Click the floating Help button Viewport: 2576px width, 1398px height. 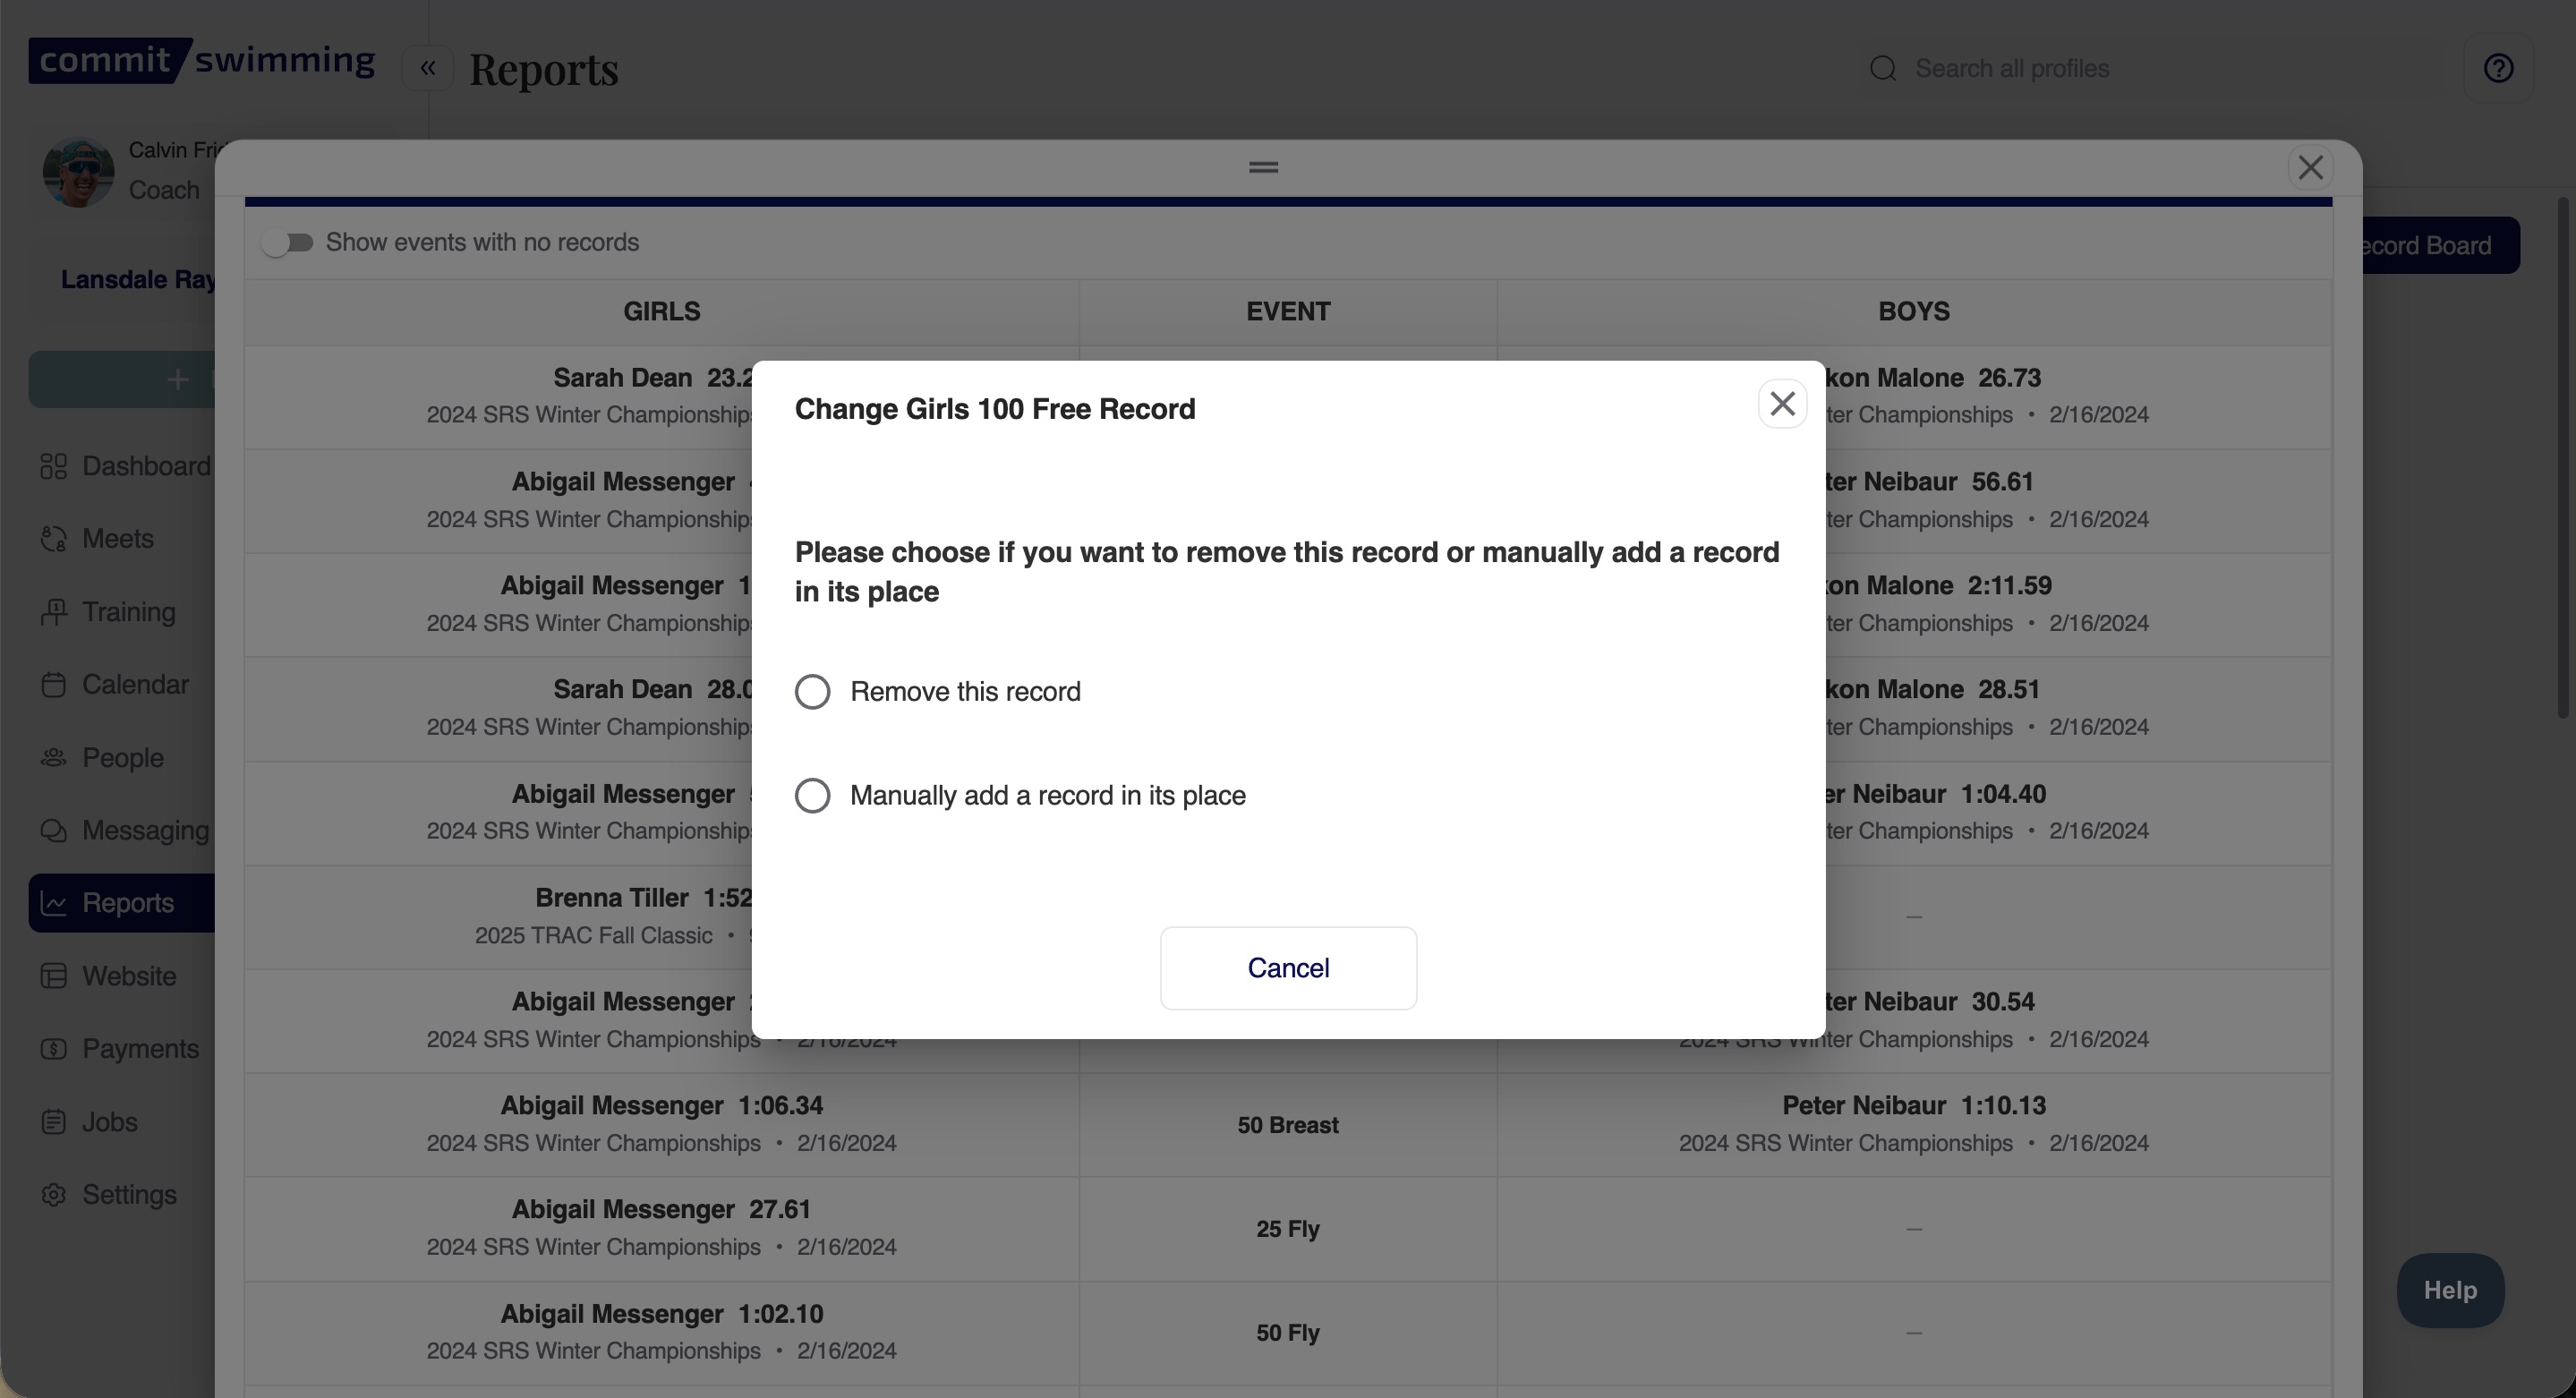[x=2449, y=1290]
